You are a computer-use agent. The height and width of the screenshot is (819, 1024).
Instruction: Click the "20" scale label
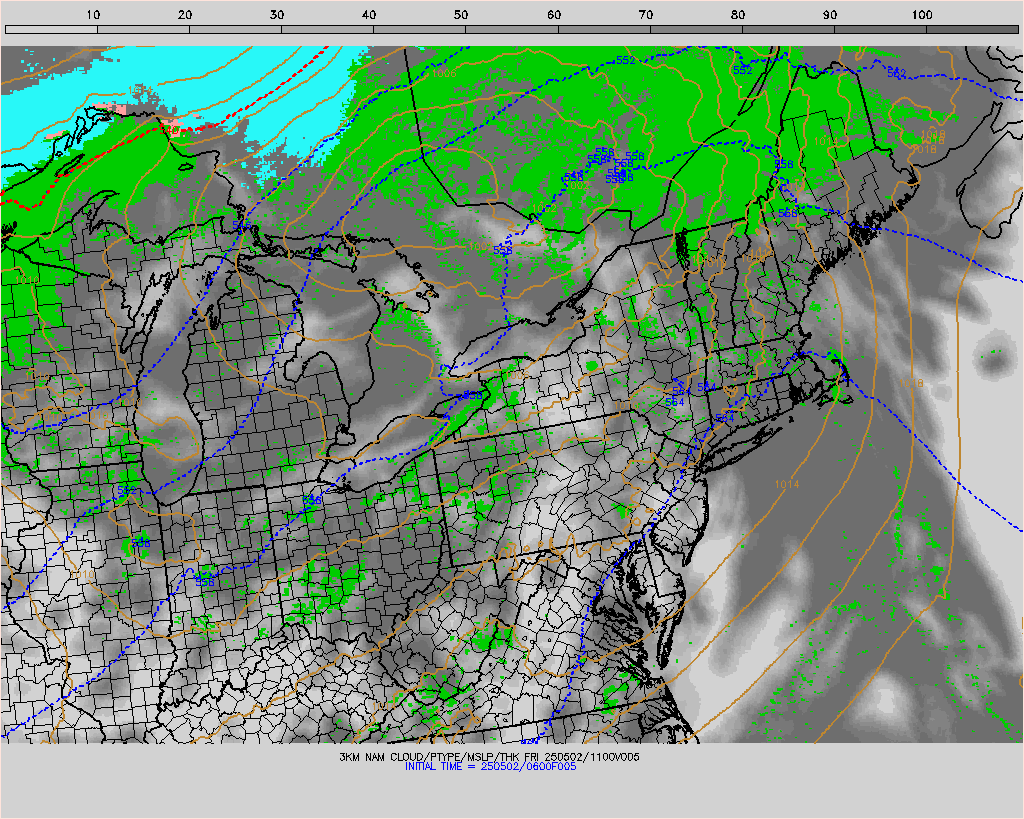[x=185, y=14]
